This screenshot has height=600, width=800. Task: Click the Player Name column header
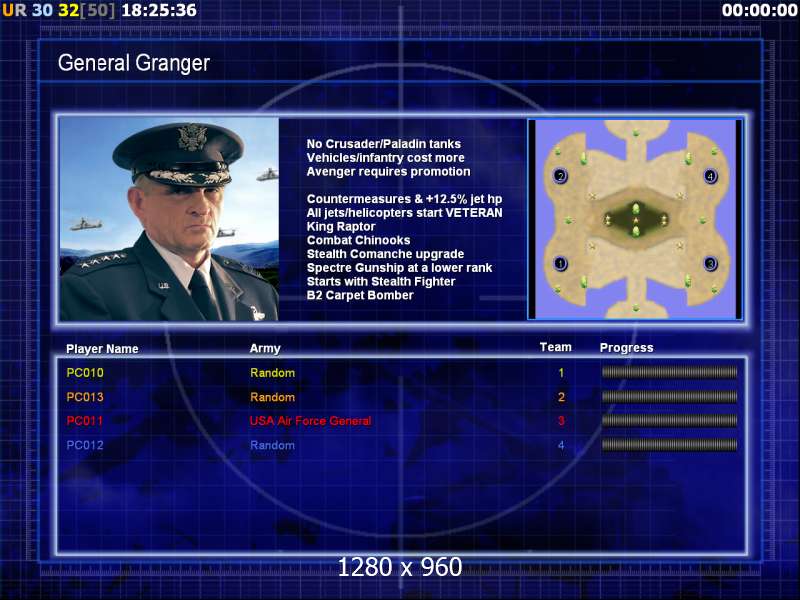[102, 349]
